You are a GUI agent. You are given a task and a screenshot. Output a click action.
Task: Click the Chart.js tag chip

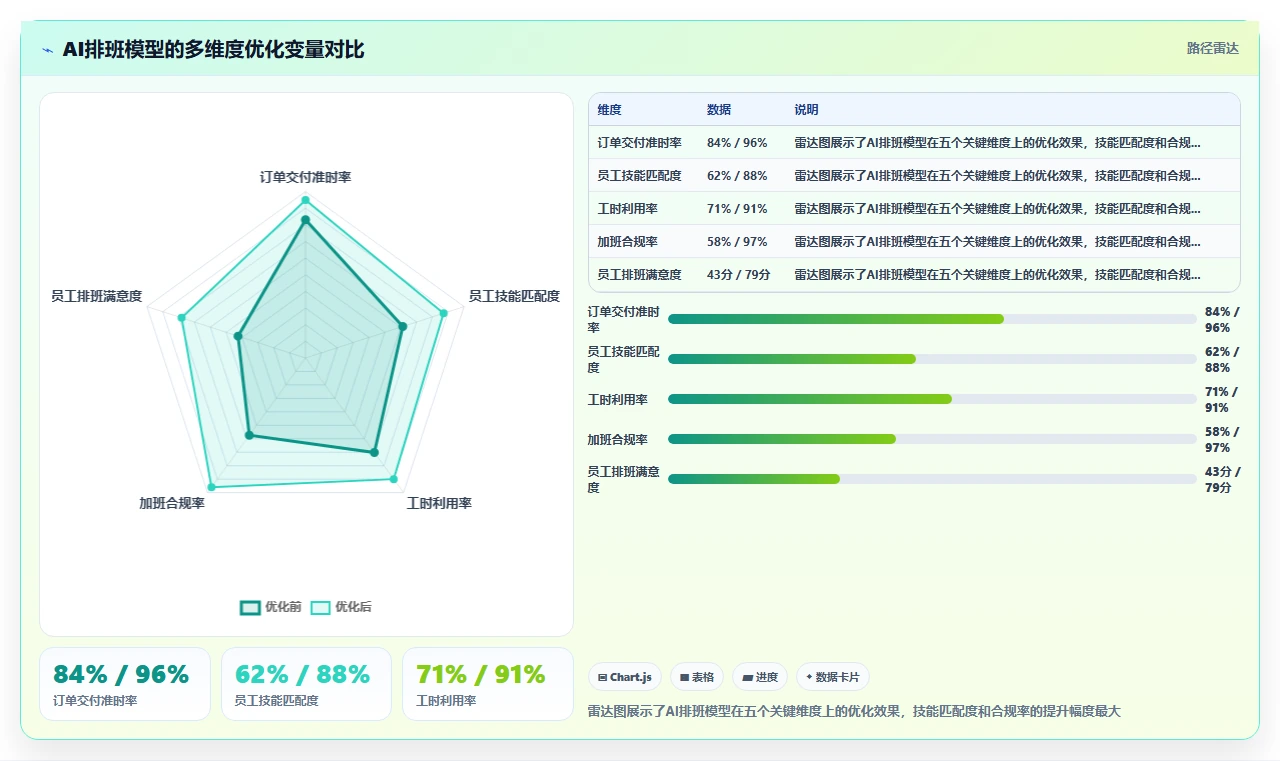(625, 677)
